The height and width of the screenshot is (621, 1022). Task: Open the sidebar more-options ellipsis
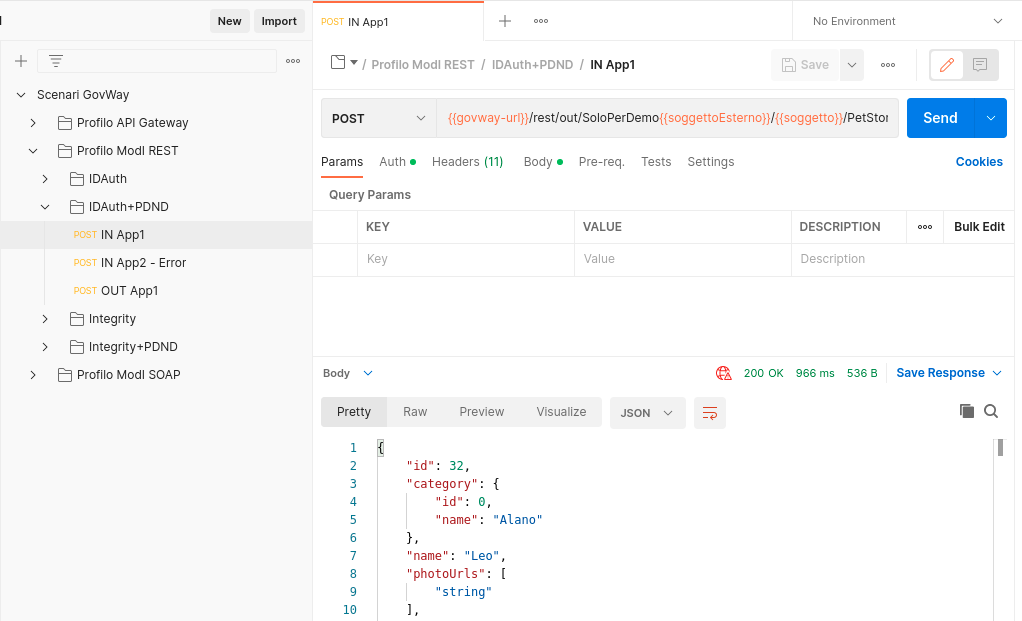point(293,61)
